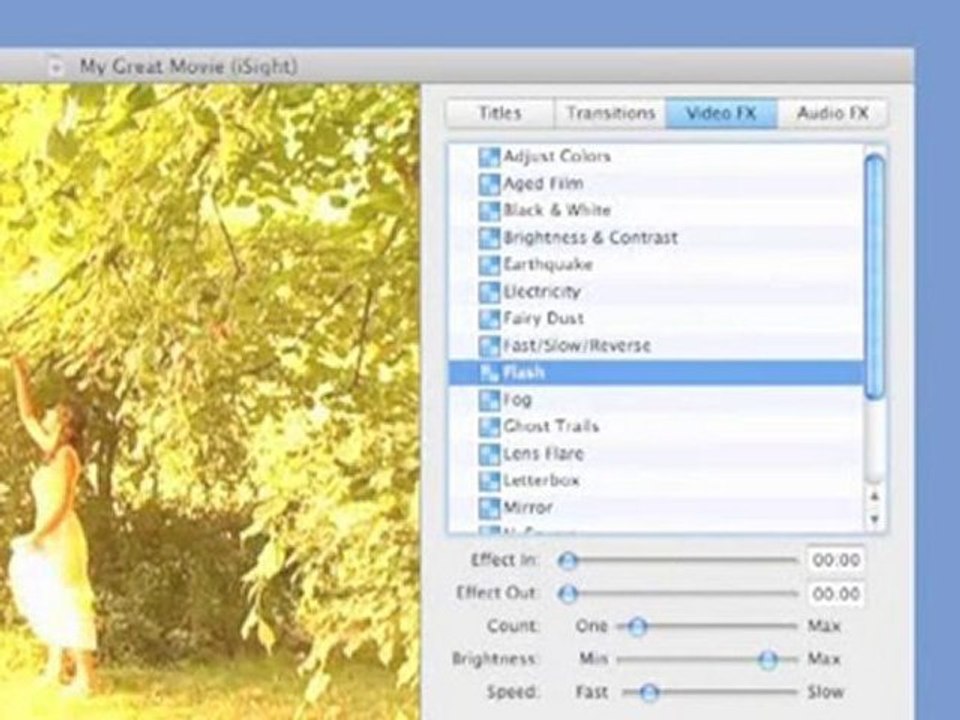Open the Audio FX tab
This screenshot has height=720, width=960.
832,113
